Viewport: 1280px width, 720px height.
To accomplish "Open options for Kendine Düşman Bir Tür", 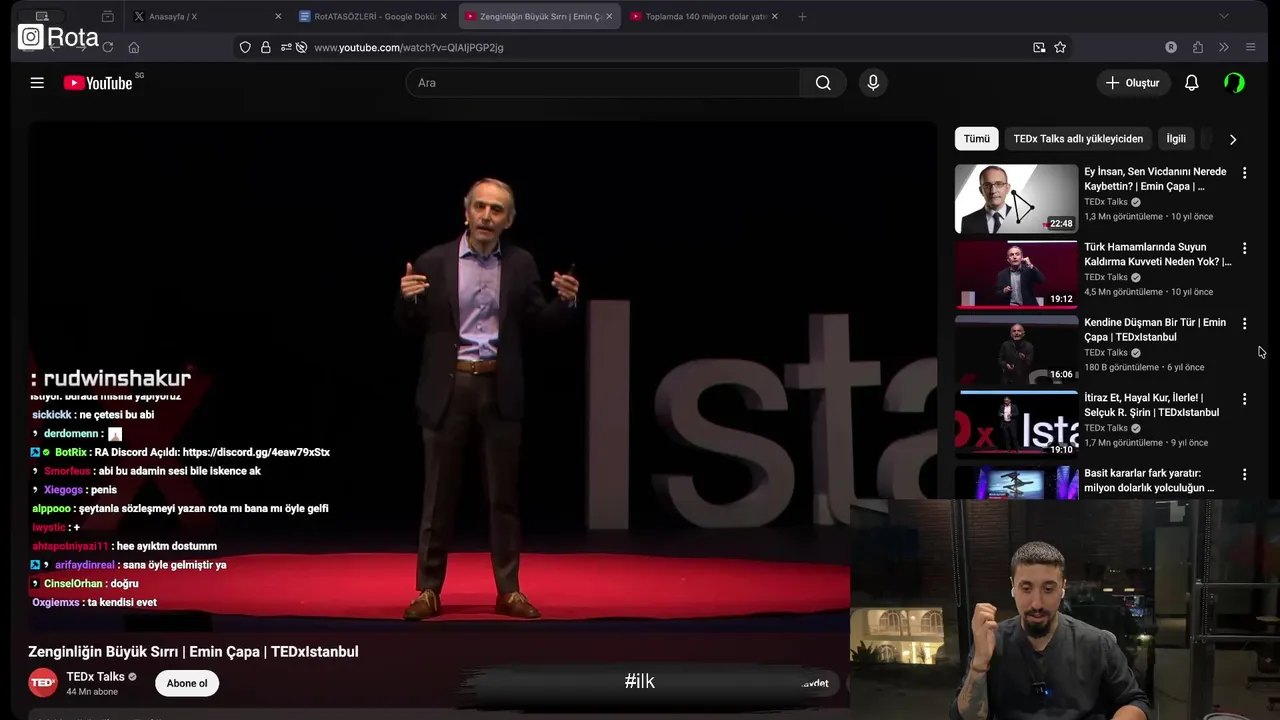I will point(1244,324).
